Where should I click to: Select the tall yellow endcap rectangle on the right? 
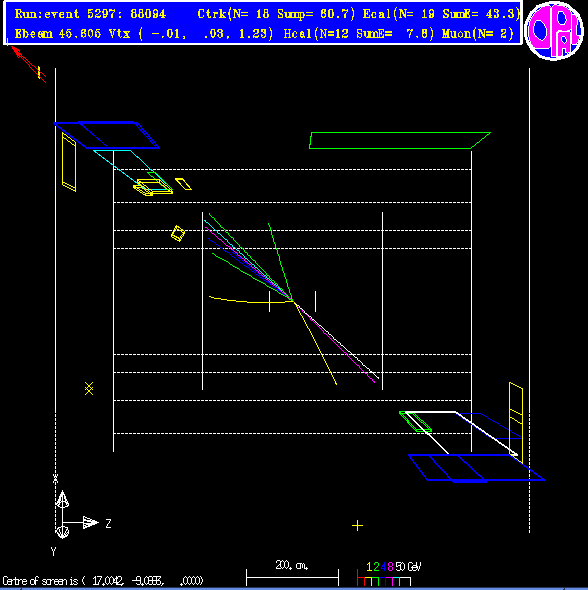point(516,419)
